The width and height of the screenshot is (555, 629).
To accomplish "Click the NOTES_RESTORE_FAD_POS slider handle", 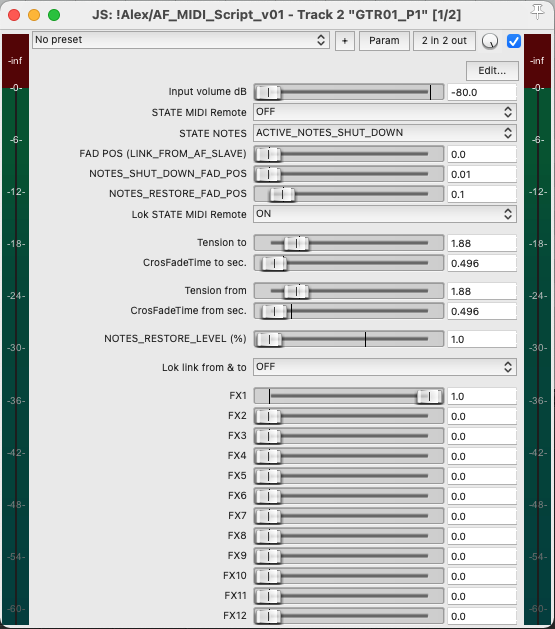I will 282,195.
